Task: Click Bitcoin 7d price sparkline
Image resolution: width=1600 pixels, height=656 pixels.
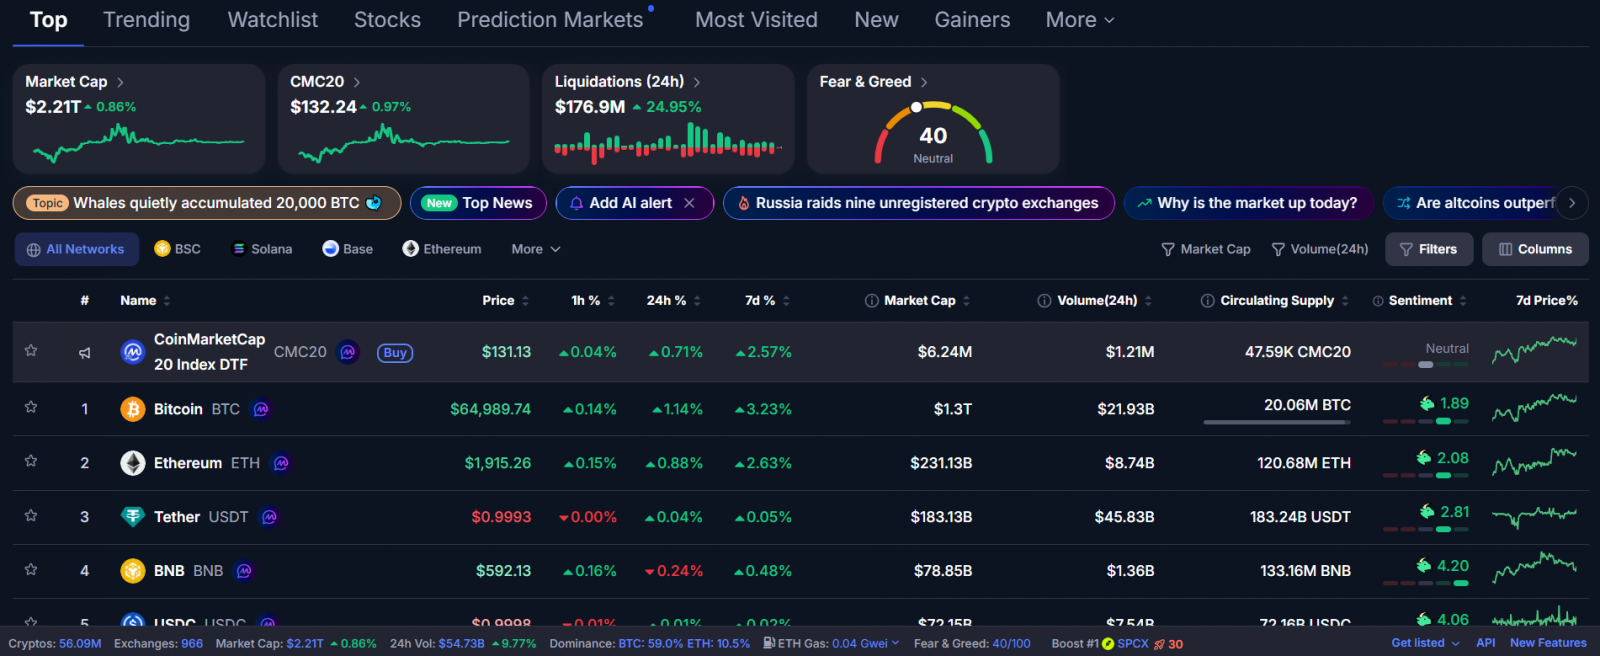Action: pyautogui.click(x=1534, y=408)
